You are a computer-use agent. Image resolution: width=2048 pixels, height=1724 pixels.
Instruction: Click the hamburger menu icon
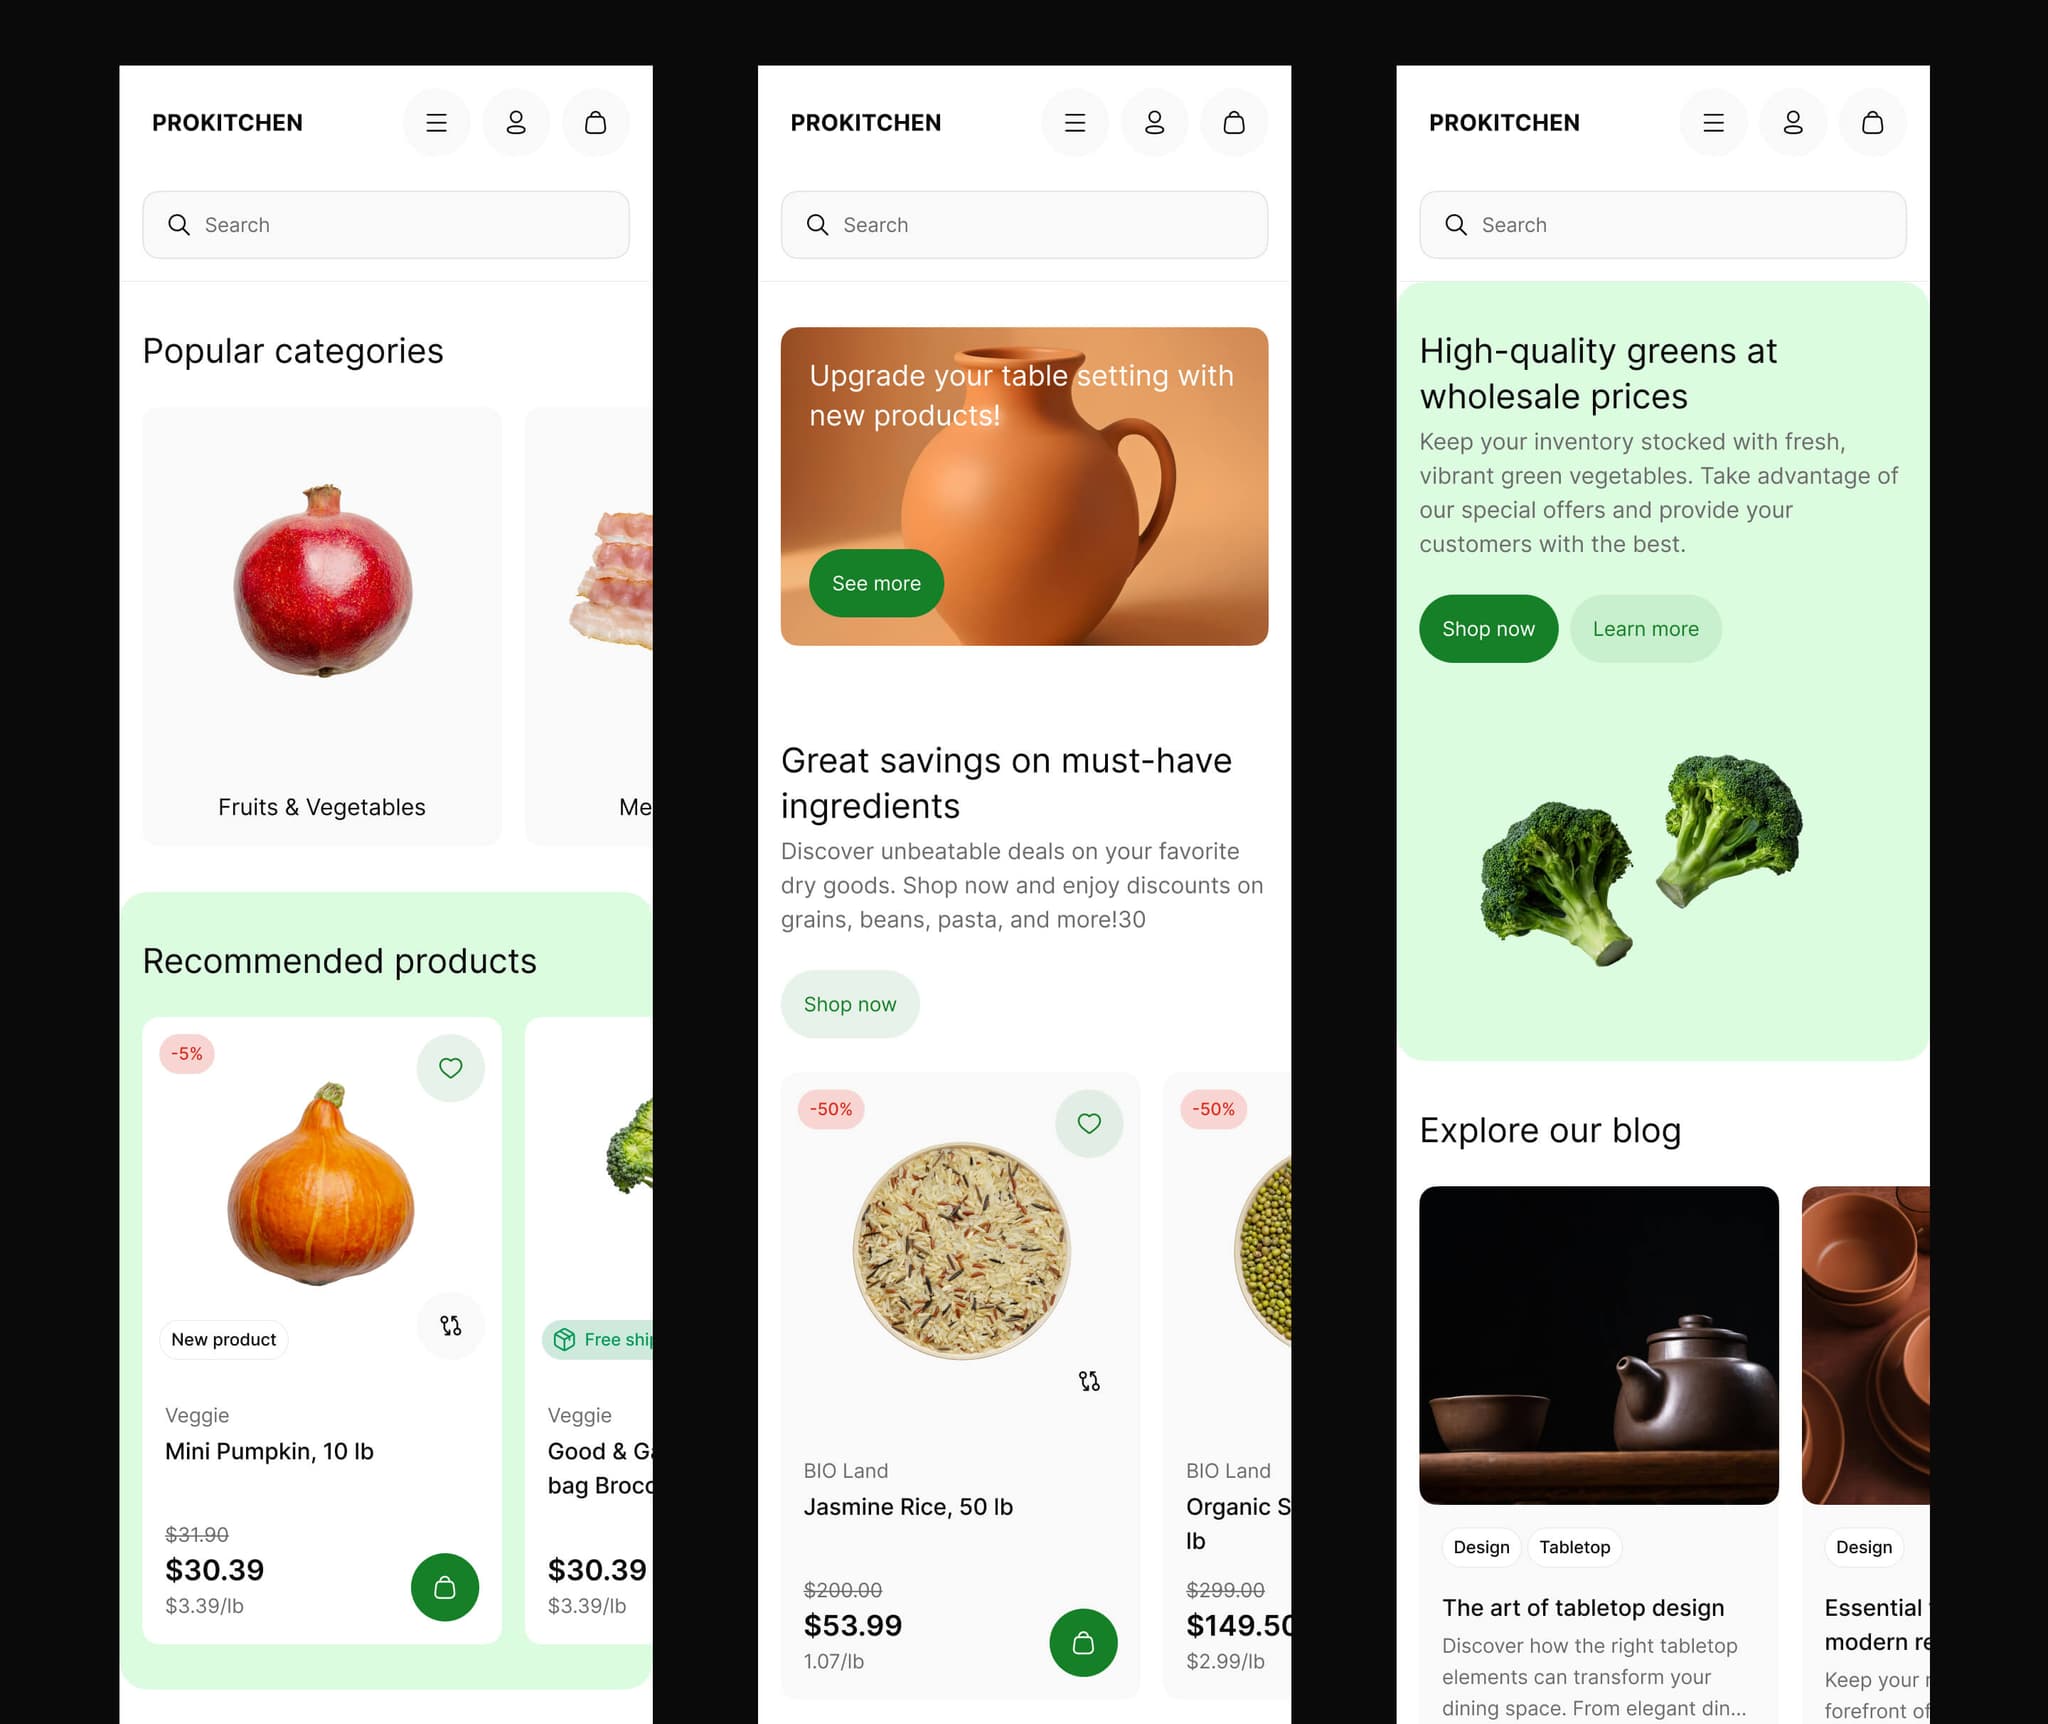coord(438,121)
